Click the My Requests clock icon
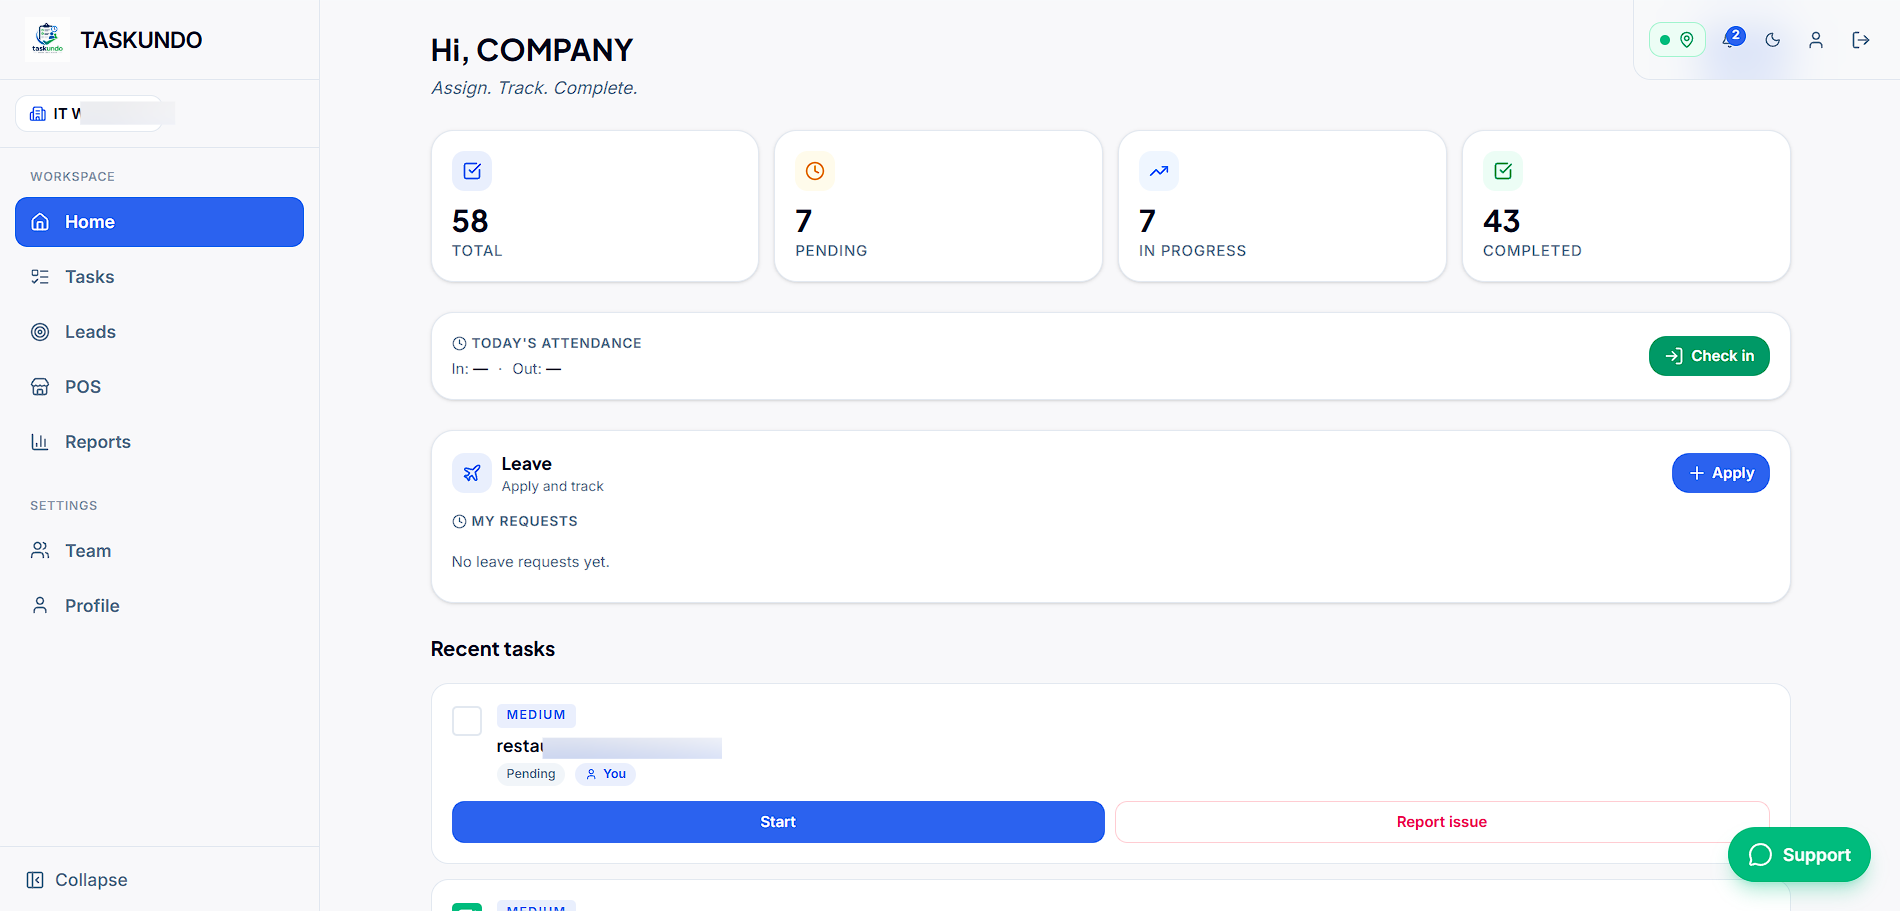Viewport: 1900px width, 911px height. point(459,521)
